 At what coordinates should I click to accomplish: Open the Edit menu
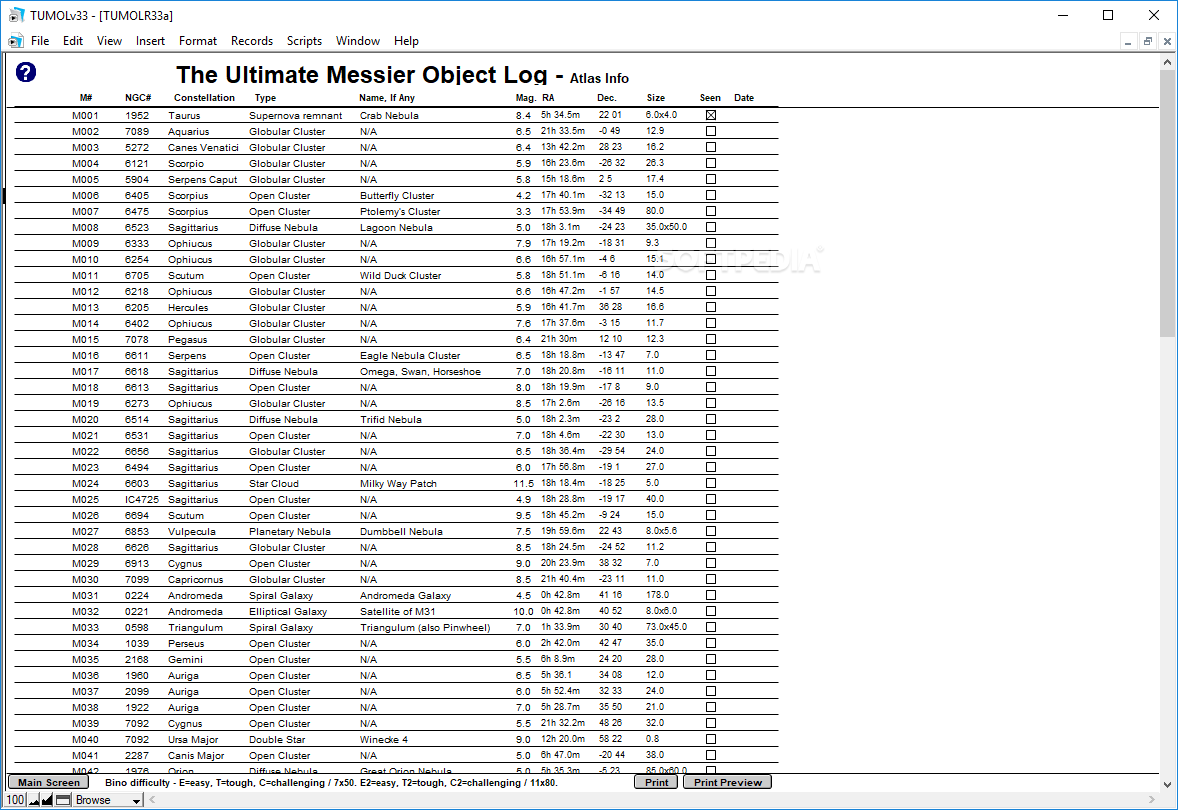coord(73,41)
